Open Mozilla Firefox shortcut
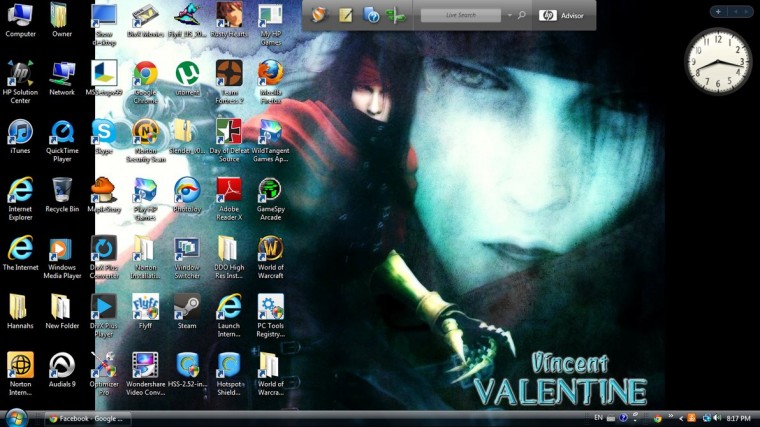The image size is (760, 427). coord(270,82)
